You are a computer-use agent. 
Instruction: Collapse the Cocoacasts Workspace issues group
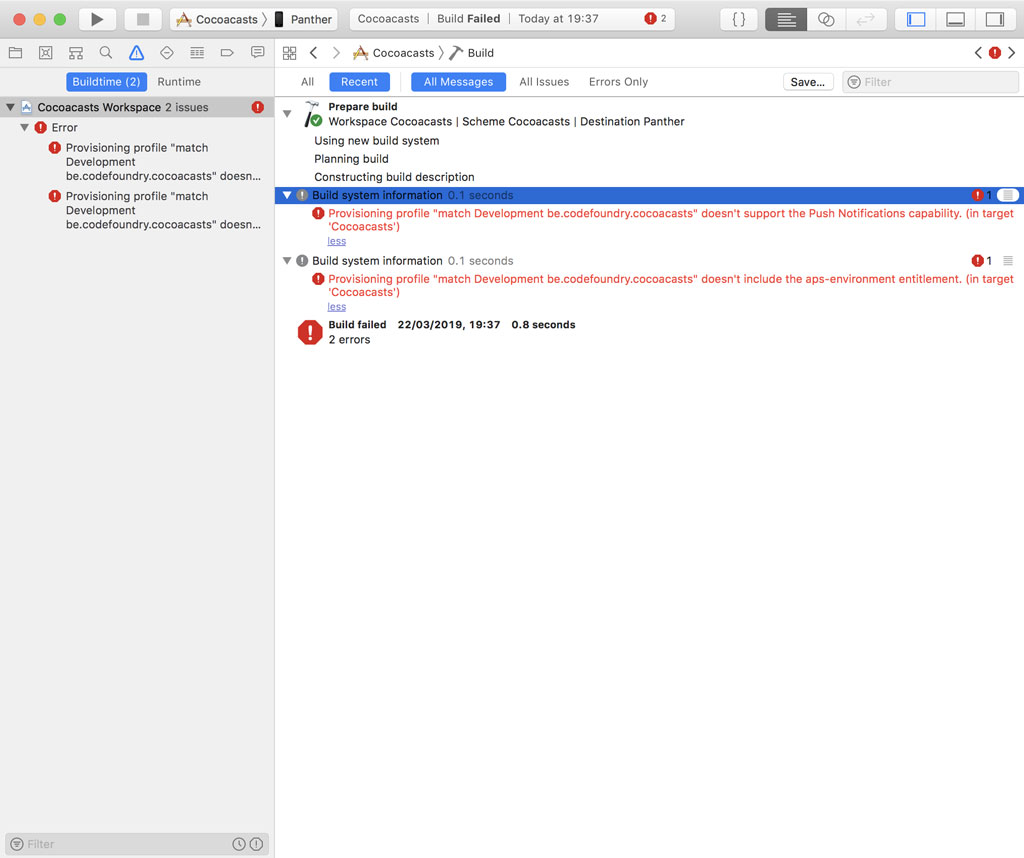point(10,107)
